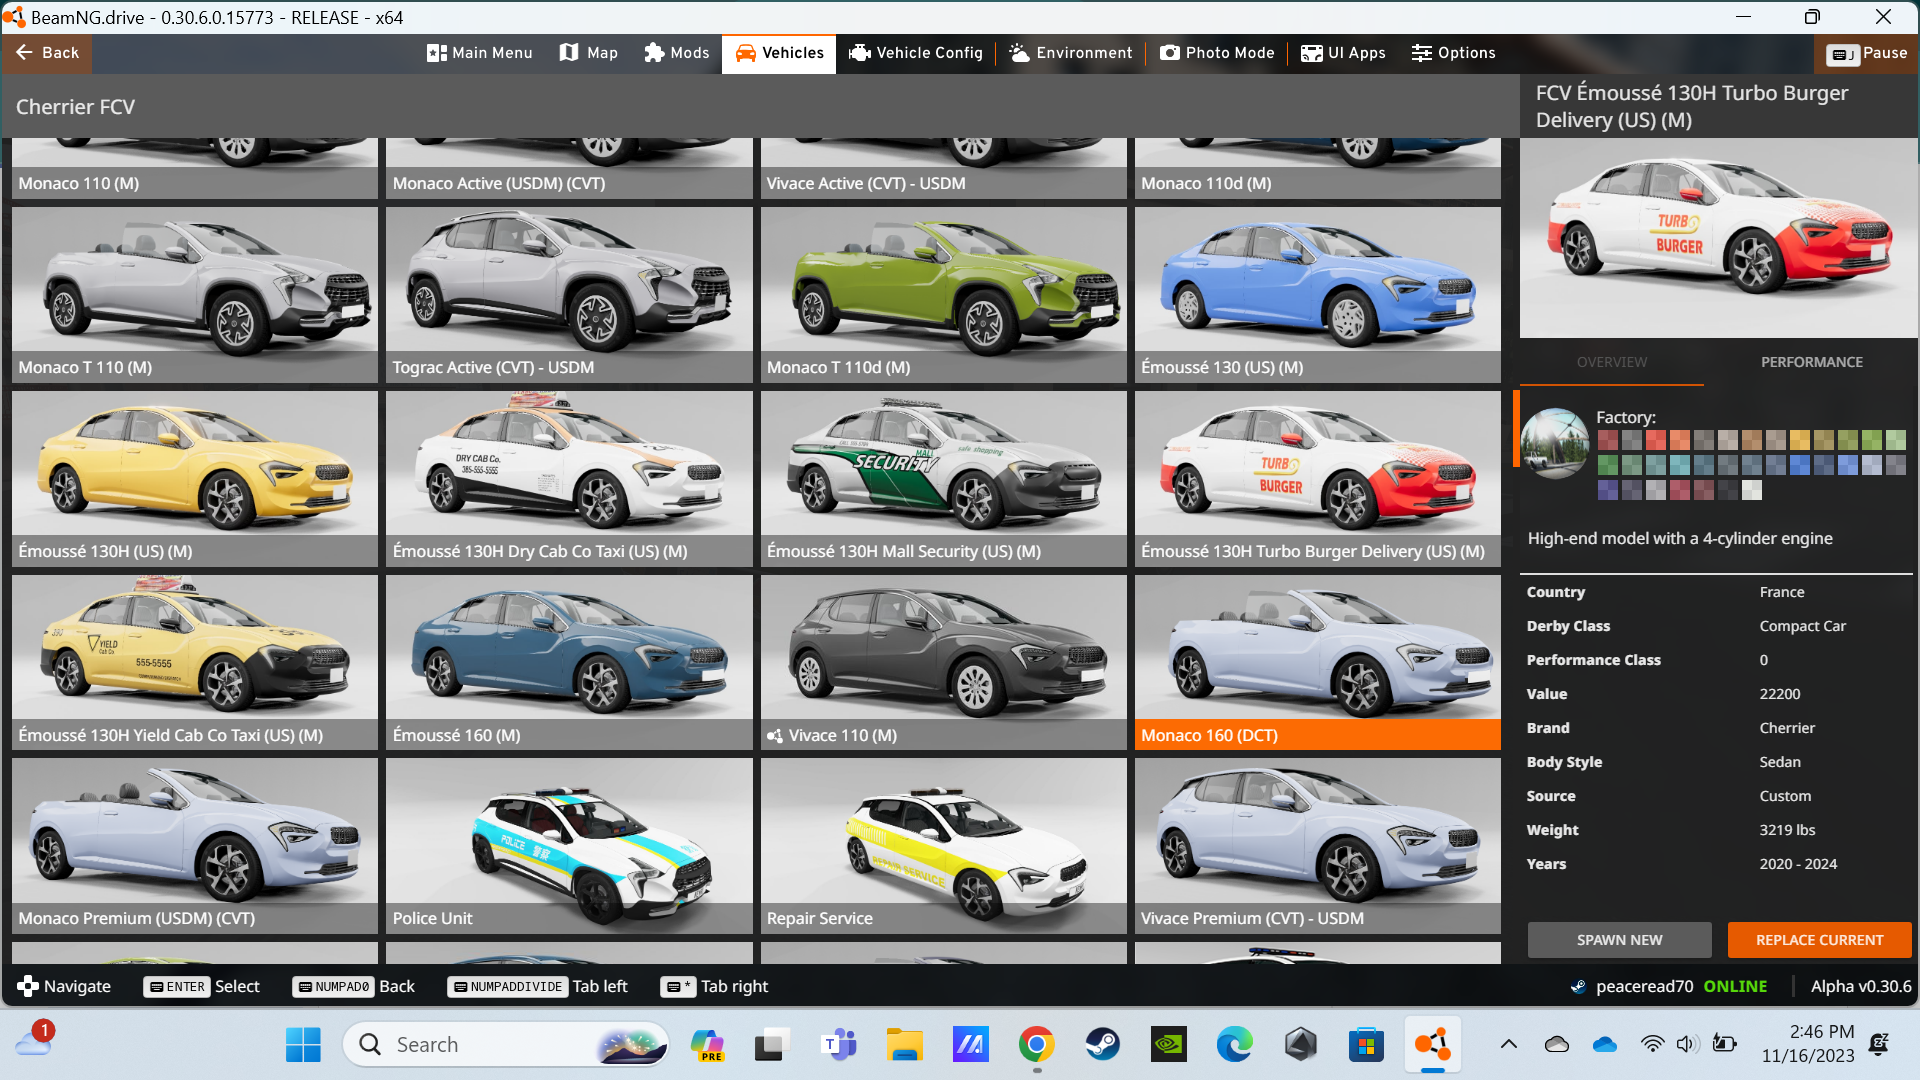Select the Police Unit vehicle thumbnail

pyautogui.click(x=569, y=845)
